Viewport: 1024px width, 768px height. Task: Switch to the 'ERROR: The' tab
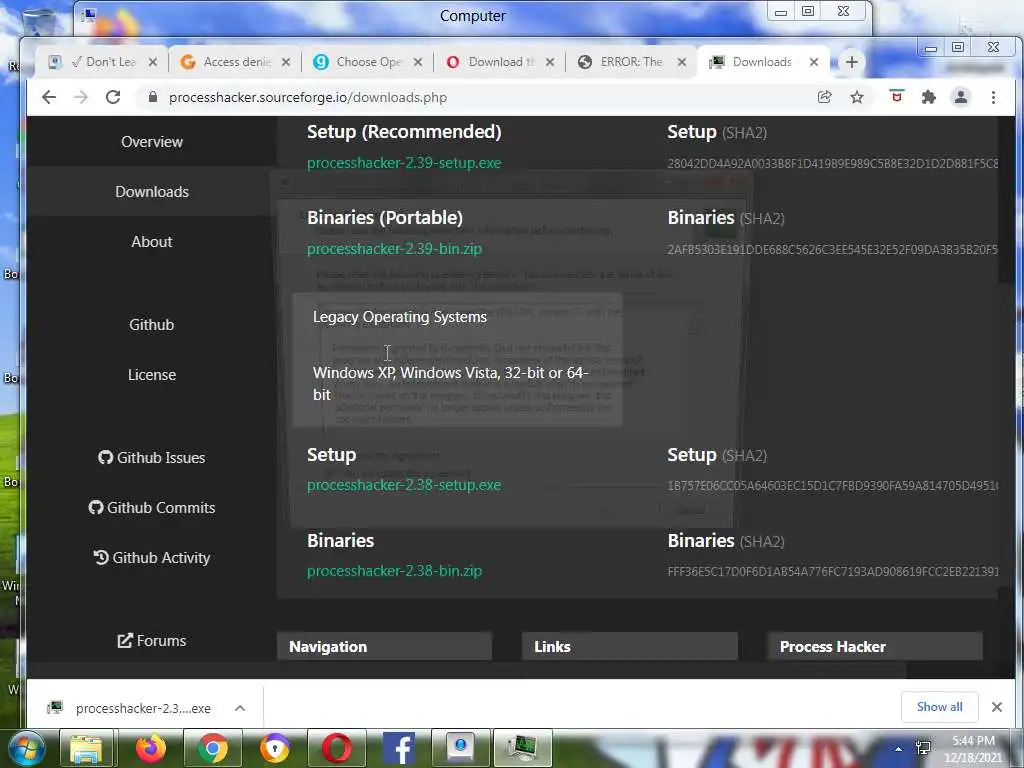coord(631,62)
